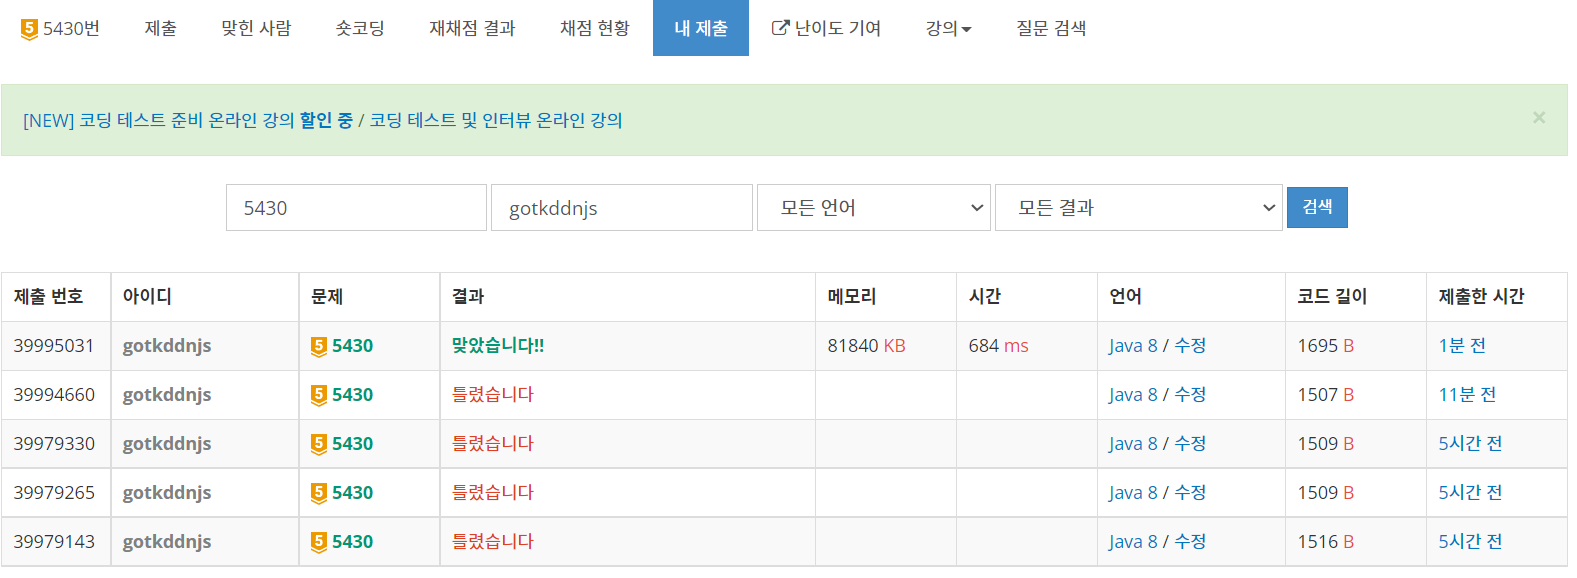
Task: Click submission number 39995031
Action: 54,346
